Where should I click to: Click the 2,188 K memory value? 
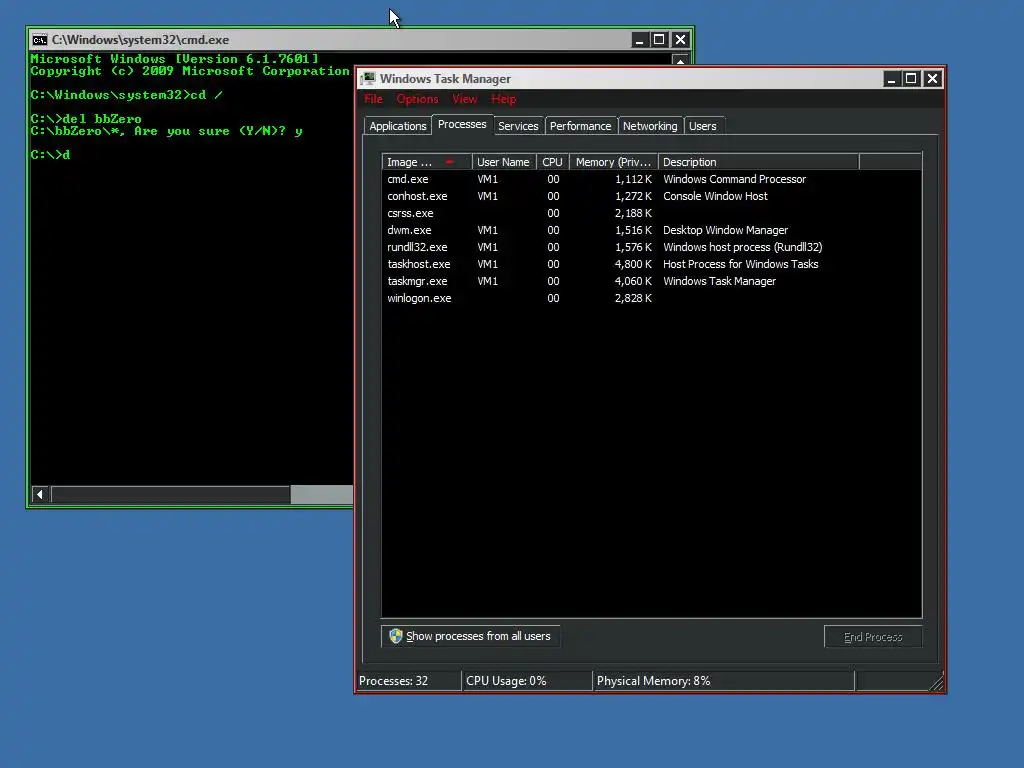coord(633,213)
